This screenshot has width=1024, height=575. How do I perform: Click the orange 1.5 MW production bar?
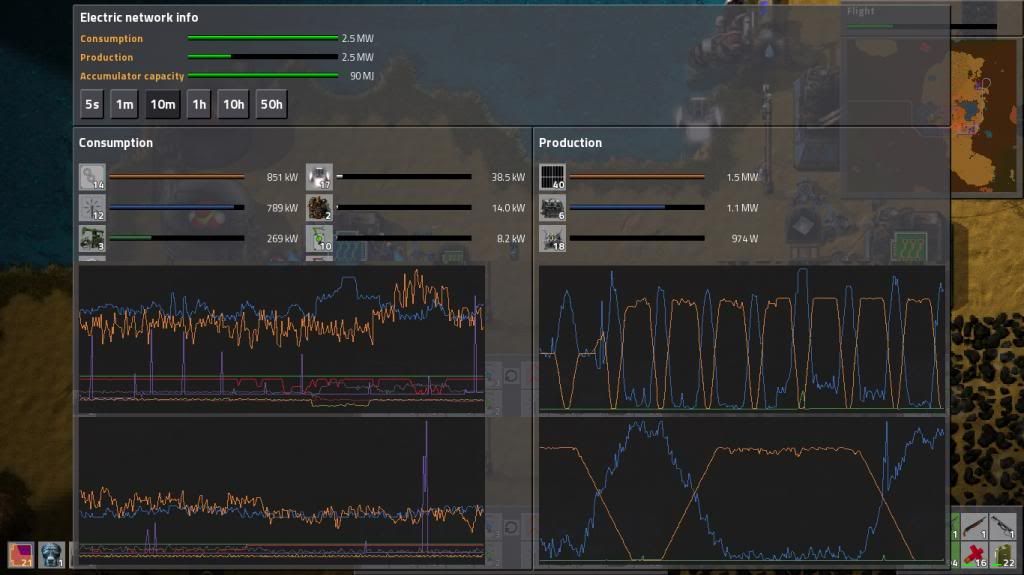[637, 176]
